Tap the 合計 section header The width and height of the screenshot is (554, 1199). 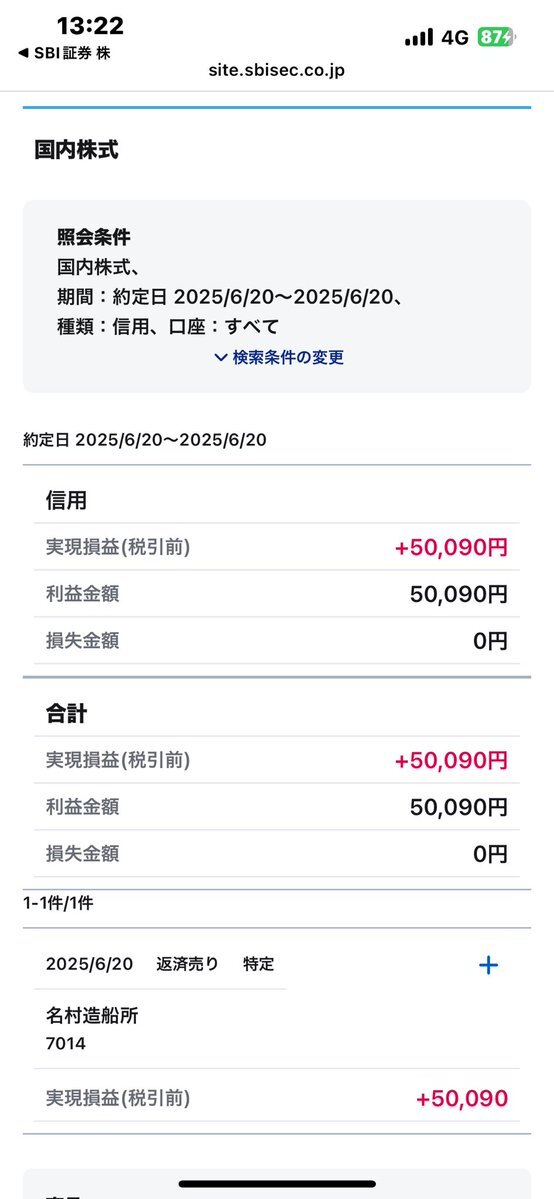point(66,714)
